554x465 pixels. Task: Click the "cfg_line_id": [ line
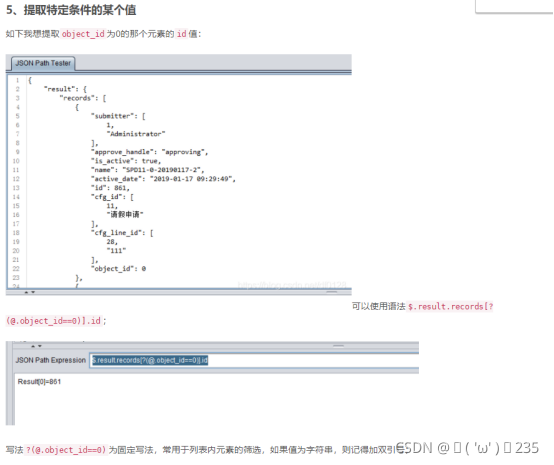[122, 233]
